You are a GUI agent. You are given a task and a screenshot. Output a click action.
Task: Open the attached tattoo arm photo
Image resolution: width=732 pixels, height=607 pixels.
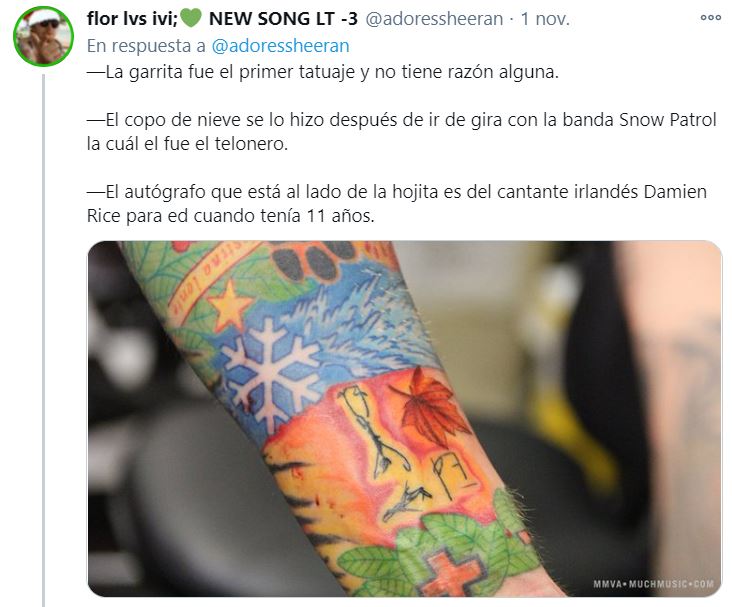[404, 419]
